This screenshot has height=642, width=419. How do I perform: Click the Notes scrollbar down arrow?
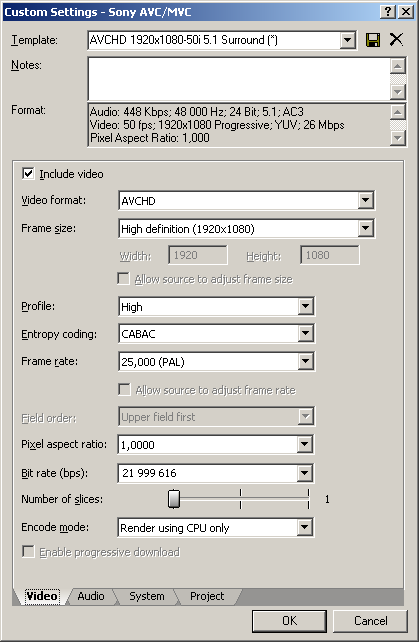click(x=398, y=91)
